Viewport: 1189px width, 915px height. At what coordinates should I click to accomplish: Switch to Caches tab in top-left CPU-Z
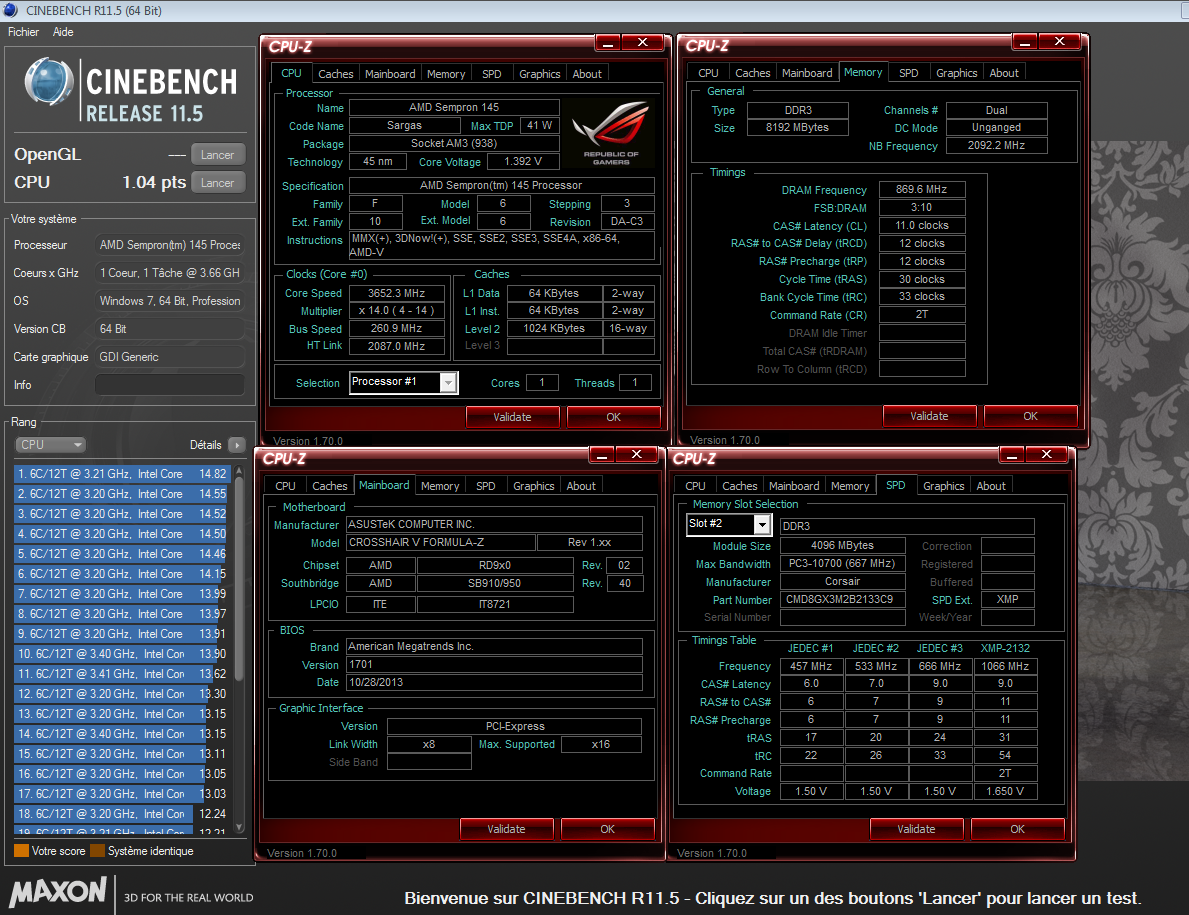pyautogui.click(x=335, y=74)
